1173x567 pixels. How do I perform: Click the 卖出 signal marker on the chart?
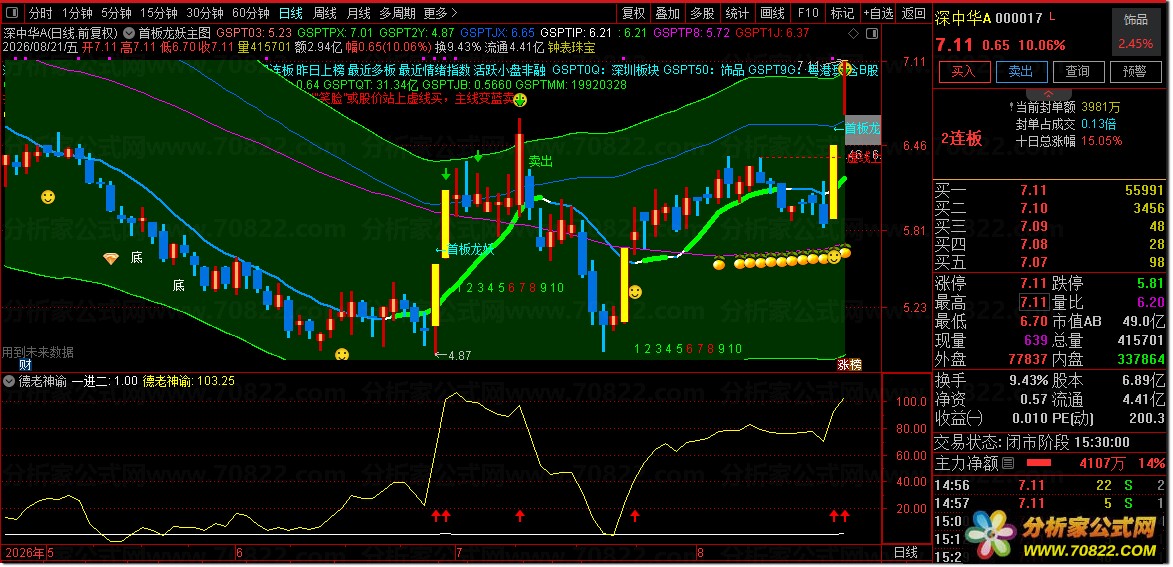pos(541,161)
